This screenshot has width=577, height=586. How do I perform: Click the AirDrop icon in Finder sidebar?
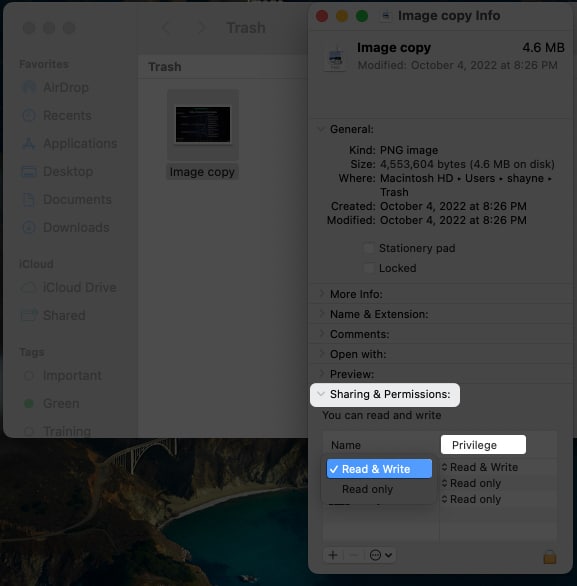click(x=29, y=87)
